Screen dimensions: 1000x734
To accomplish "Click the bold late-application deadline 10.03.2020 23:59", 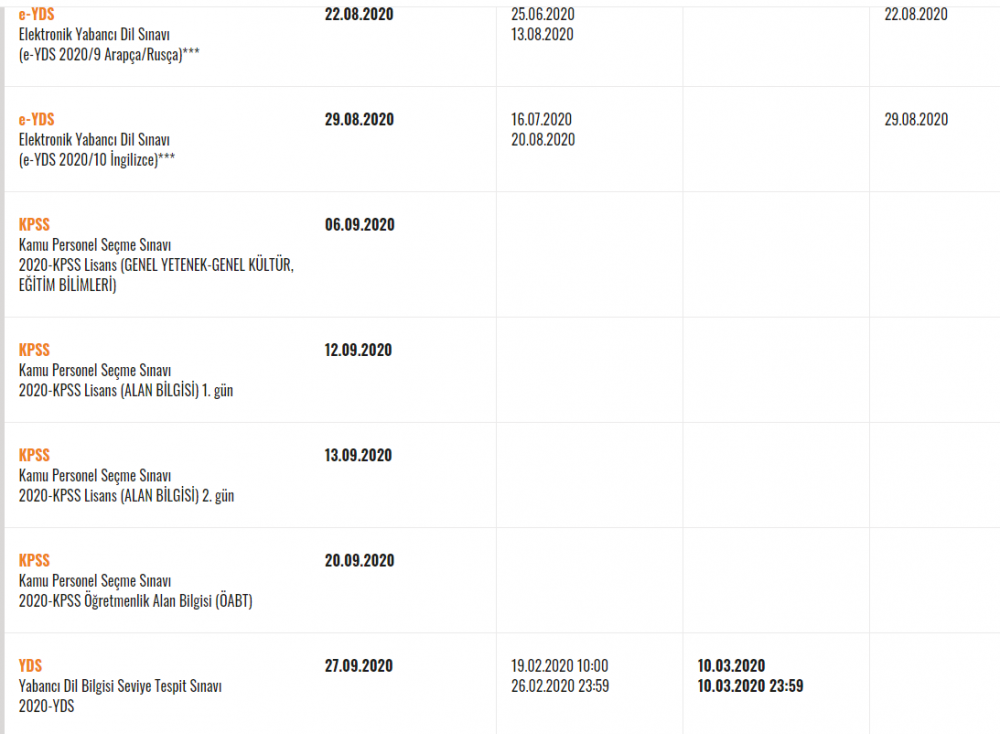I will click(750, 686).
